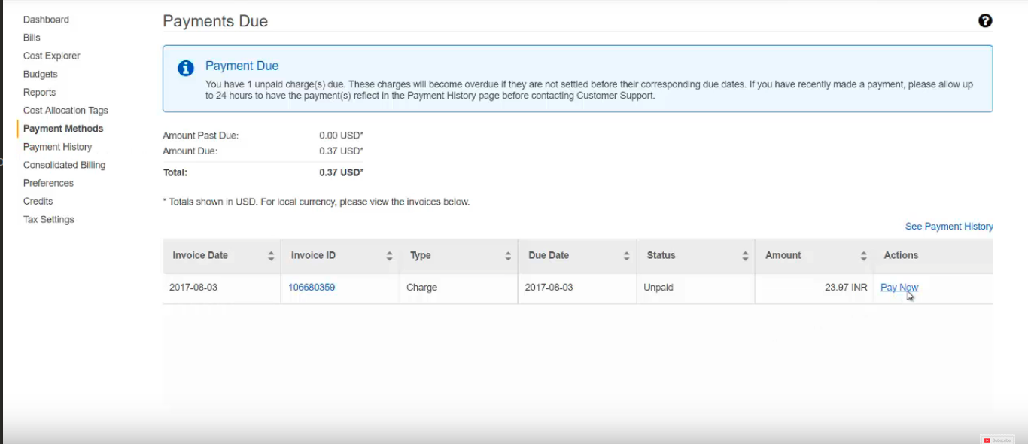Open Payment History sidebar item
The height and width of the screenshot is (444, 1028).
(57, 147)
